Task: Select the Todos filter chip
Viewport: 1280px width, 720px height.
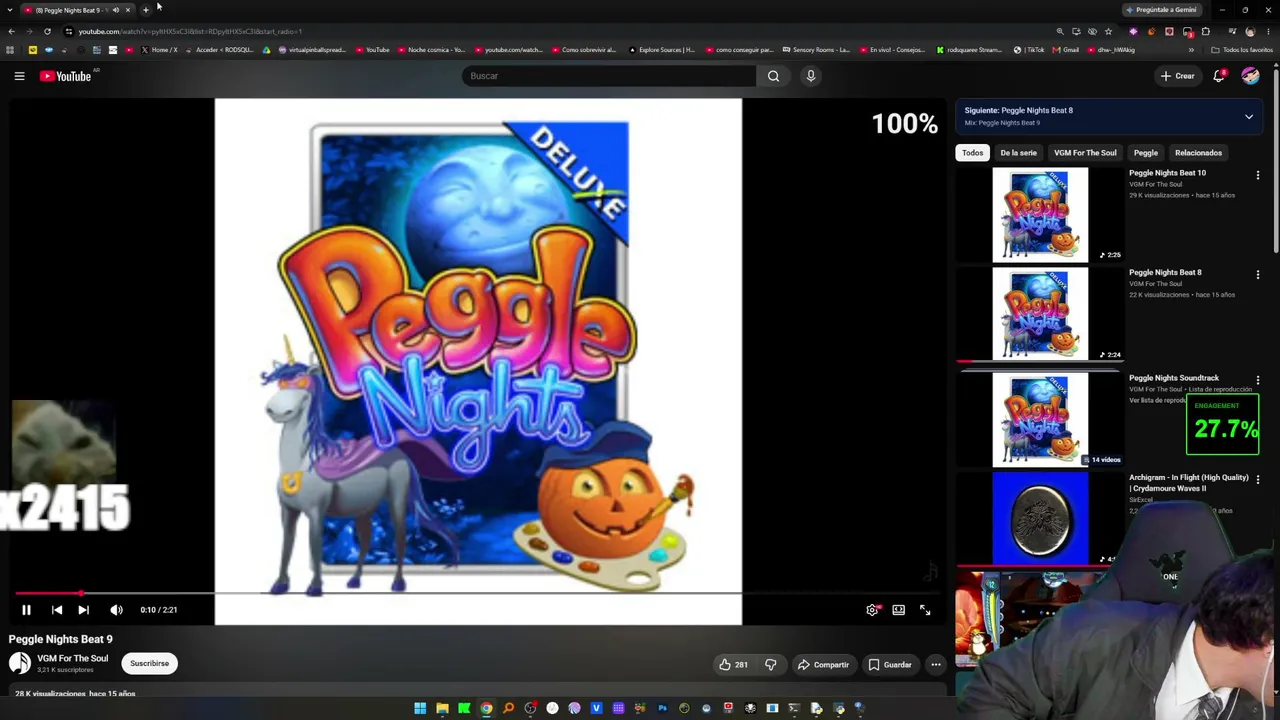Action: coord(973,153)
